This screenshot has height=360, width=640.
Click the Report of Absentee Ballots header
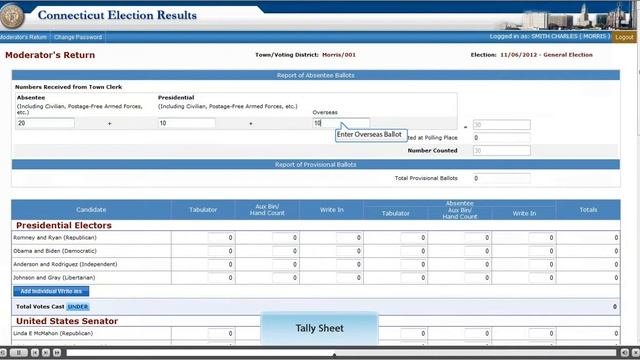pos(316,75)
